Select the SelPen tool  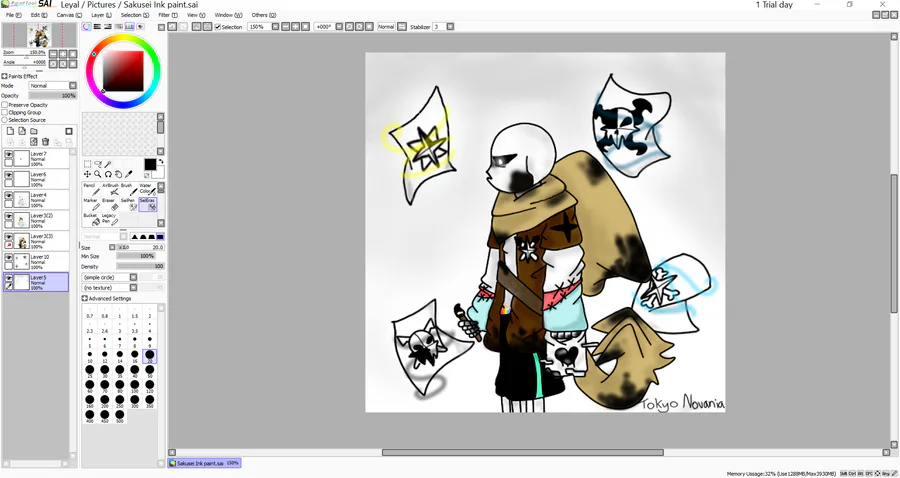coord(129,204)
